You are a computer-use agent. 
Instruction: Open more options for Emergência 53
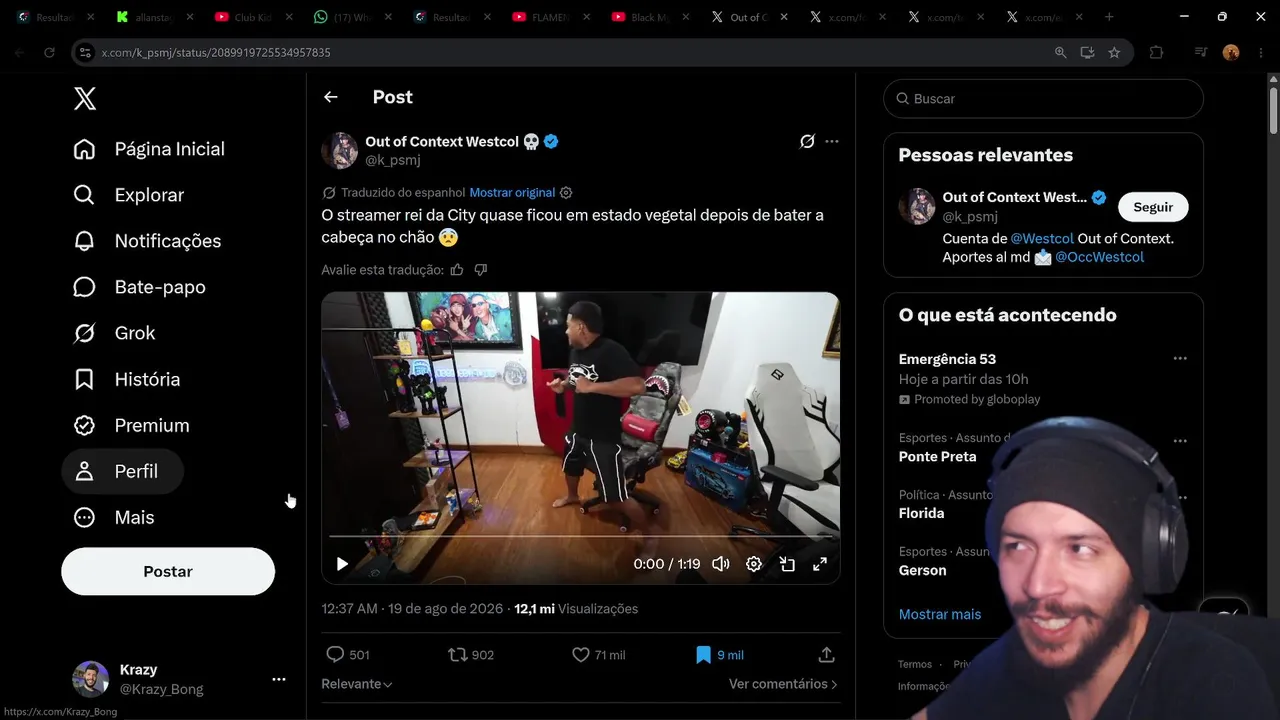tap(1180, 358)
